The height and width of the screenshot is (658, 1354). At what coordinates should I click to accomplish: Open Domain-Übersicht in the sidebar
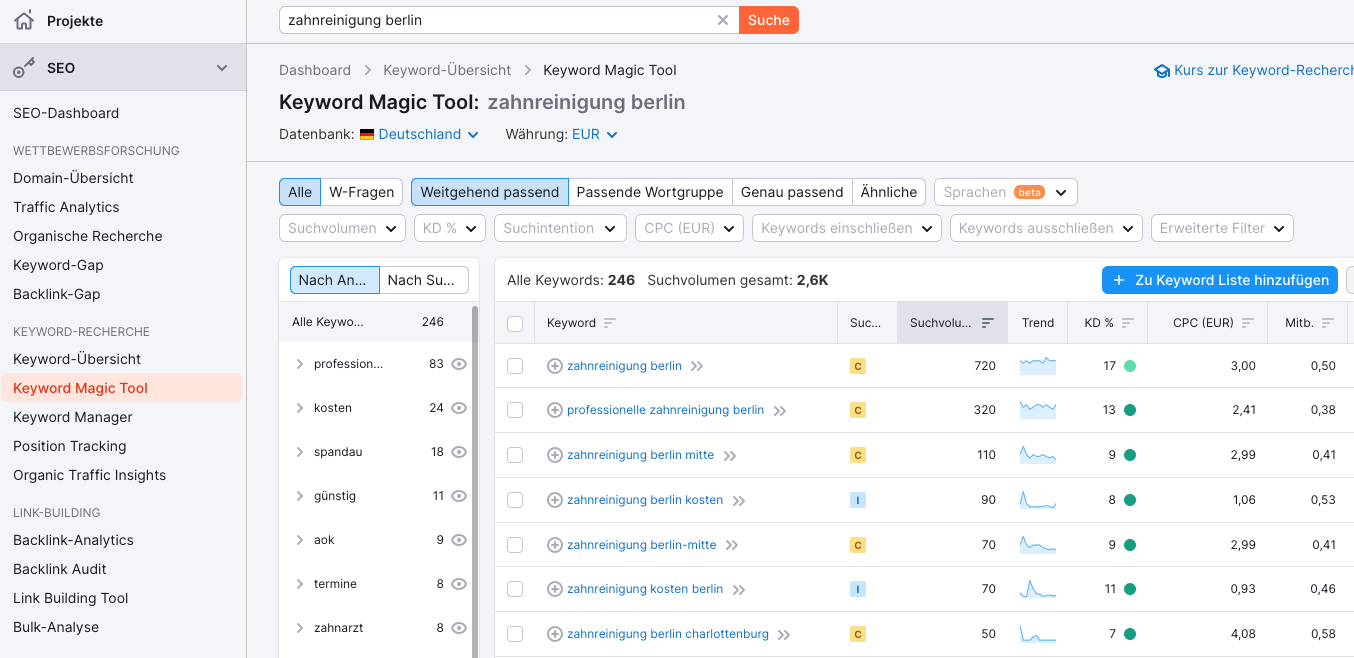click(73, 178)
